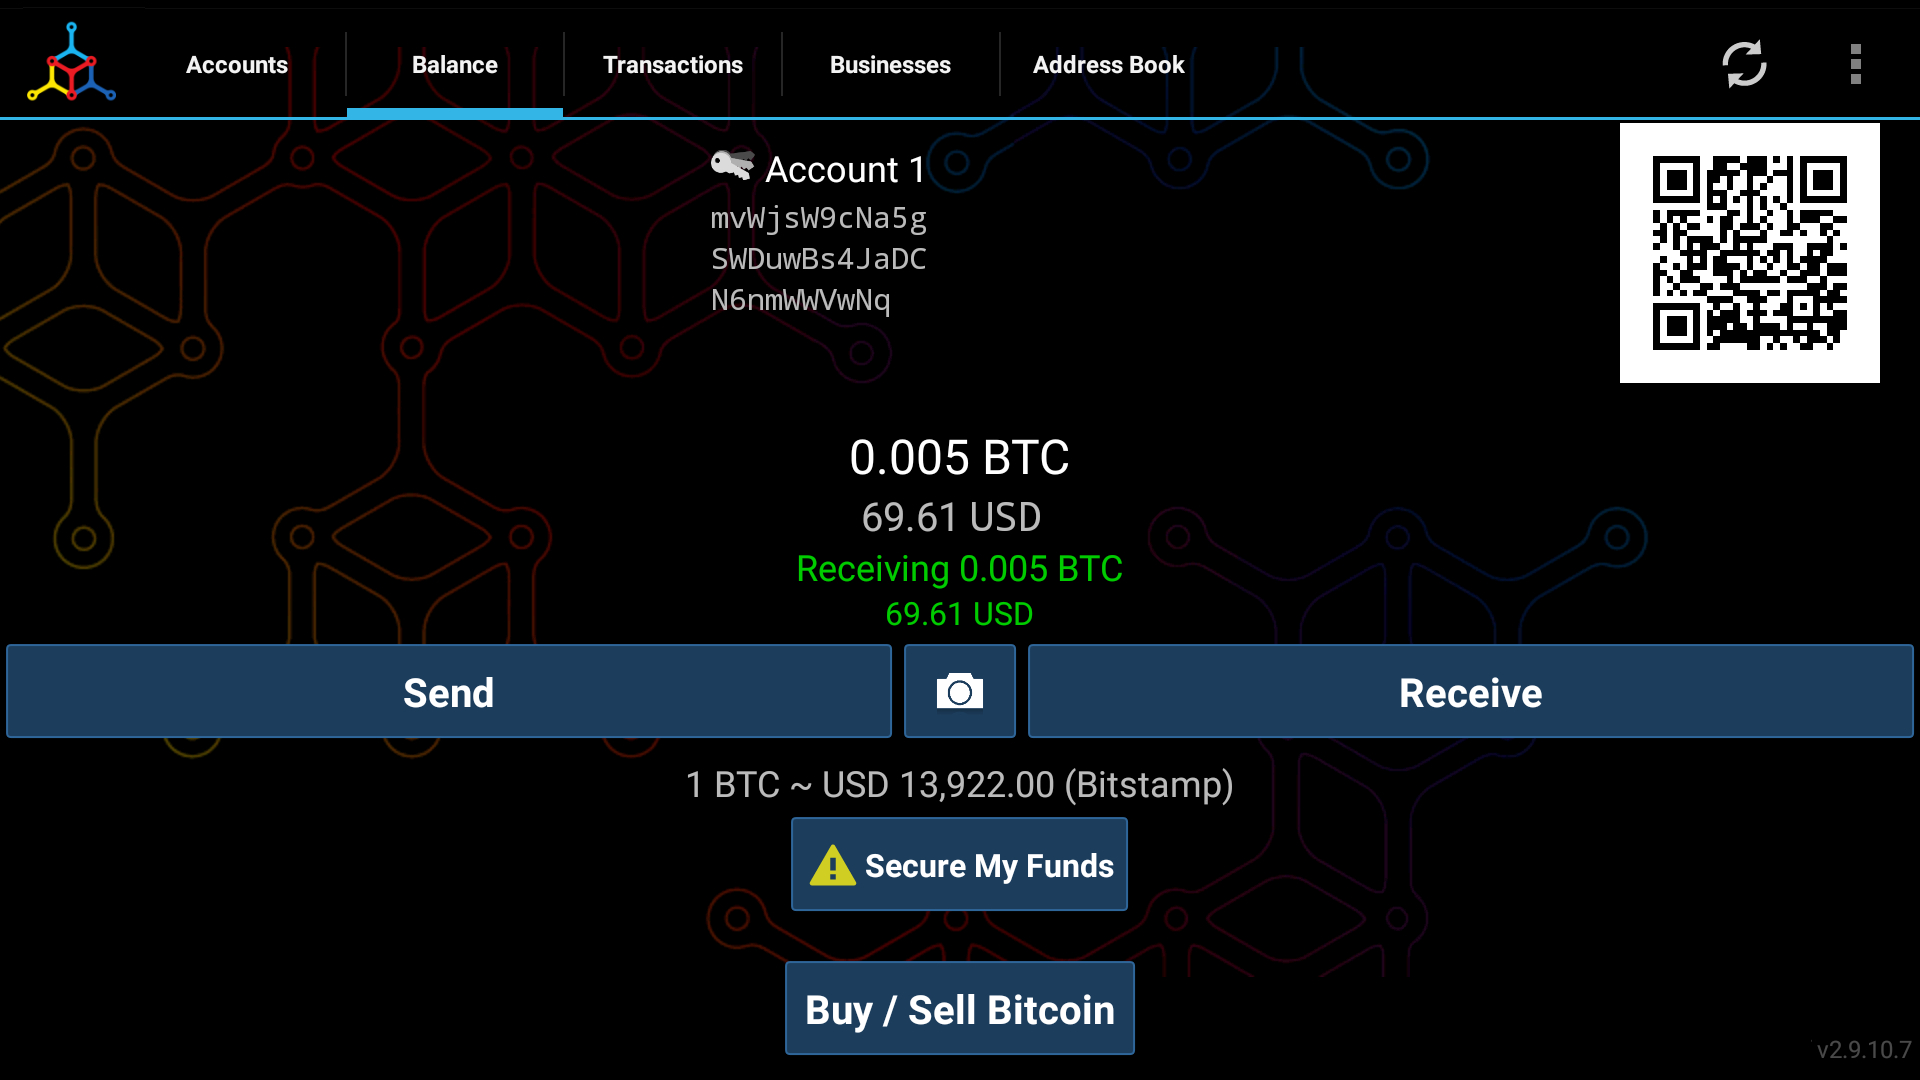Click the Send button

(447, 691)
